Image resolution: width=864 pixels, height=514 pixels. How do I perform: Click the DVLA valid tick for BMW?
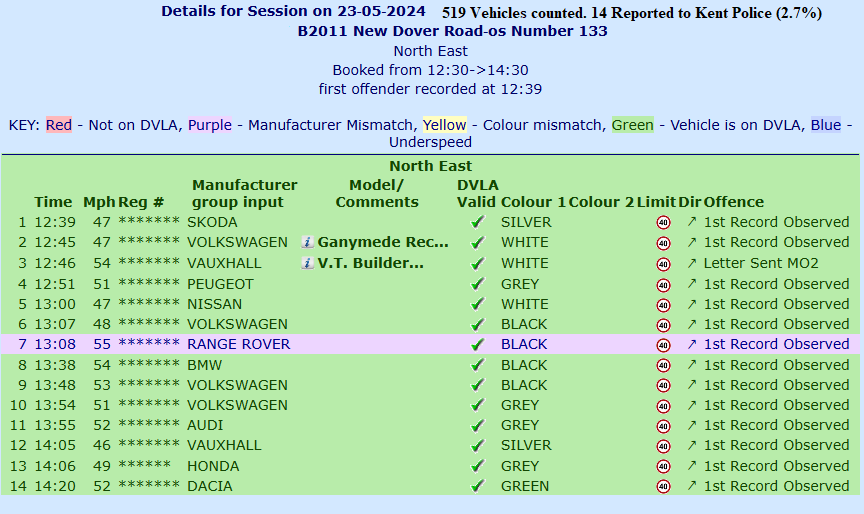[x=477, y=365]
